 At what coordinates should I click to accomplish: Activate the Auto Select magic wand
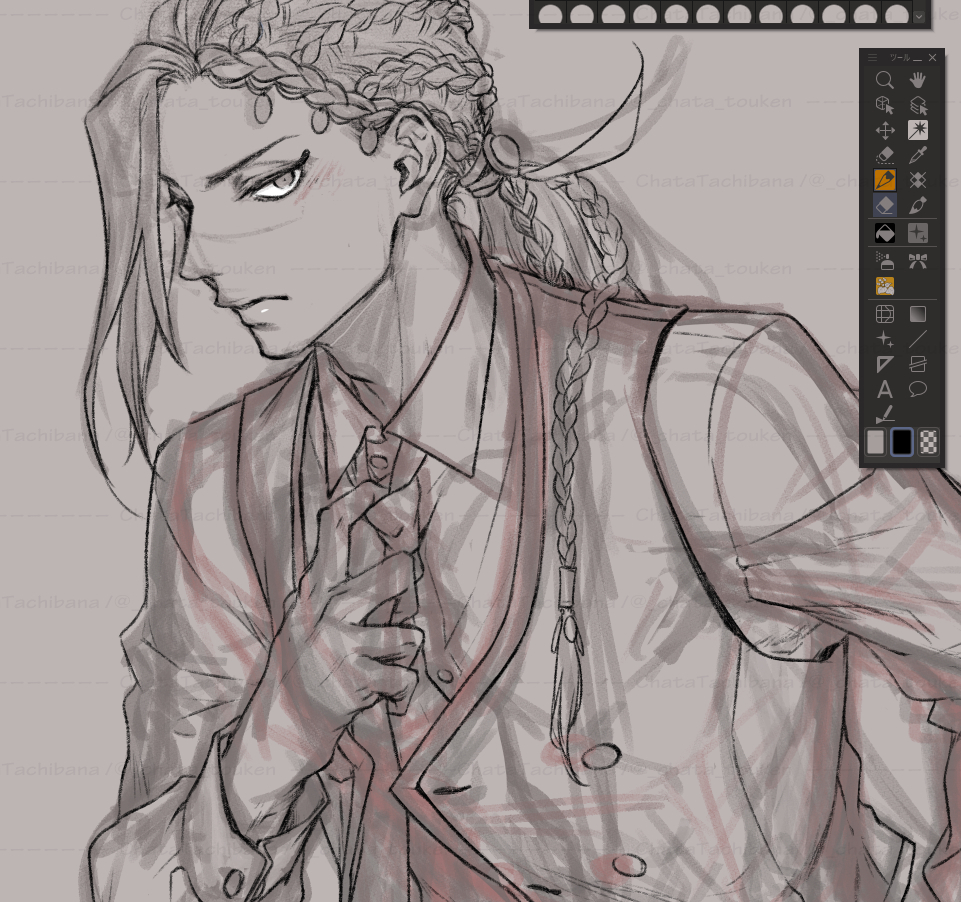917,130
